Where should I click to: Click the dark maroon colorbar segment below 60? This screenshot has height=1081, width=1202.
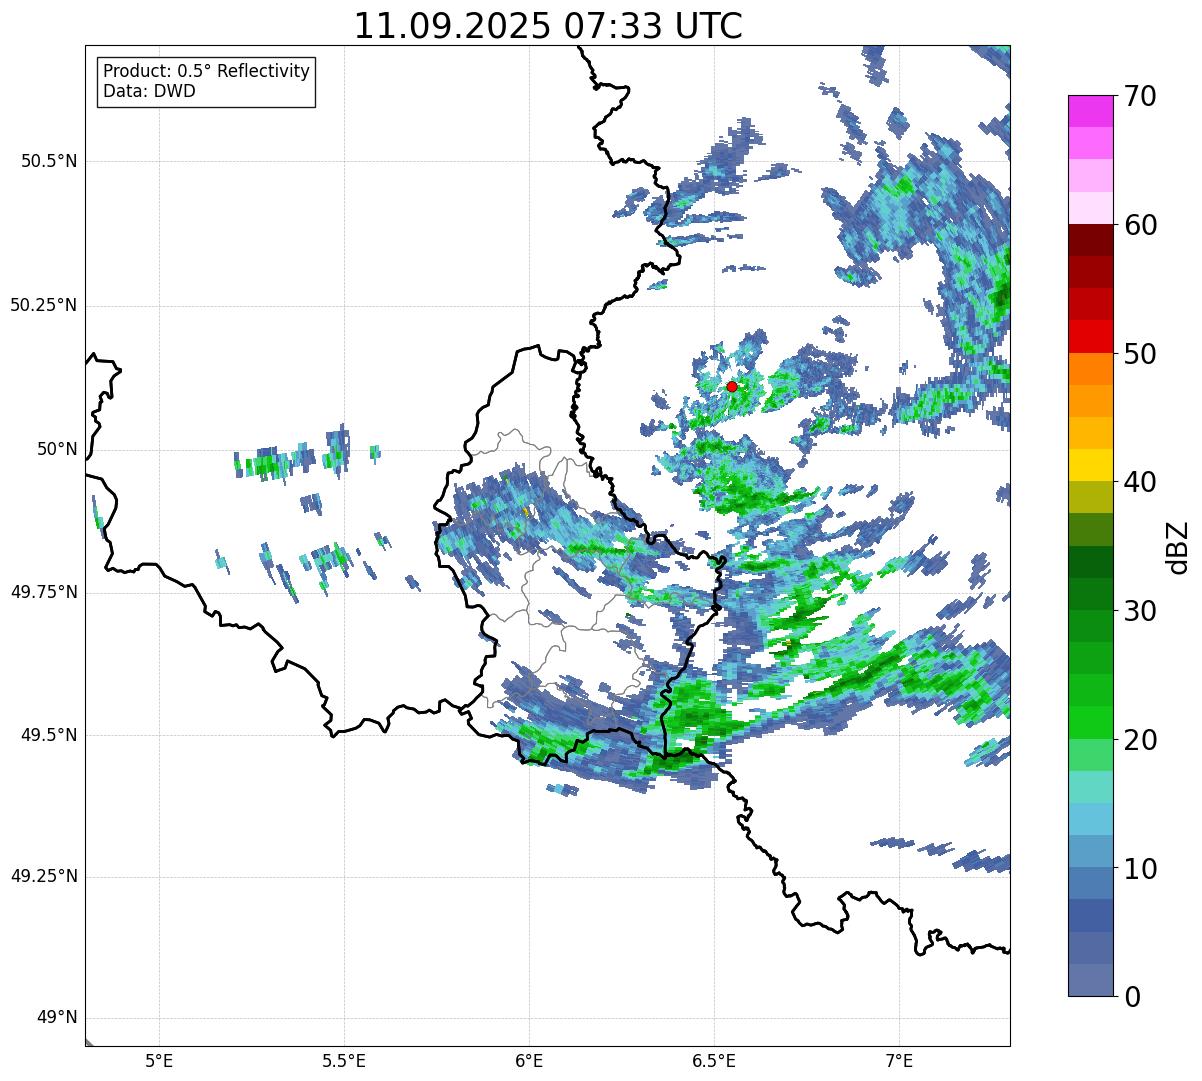click(1090, 240)
